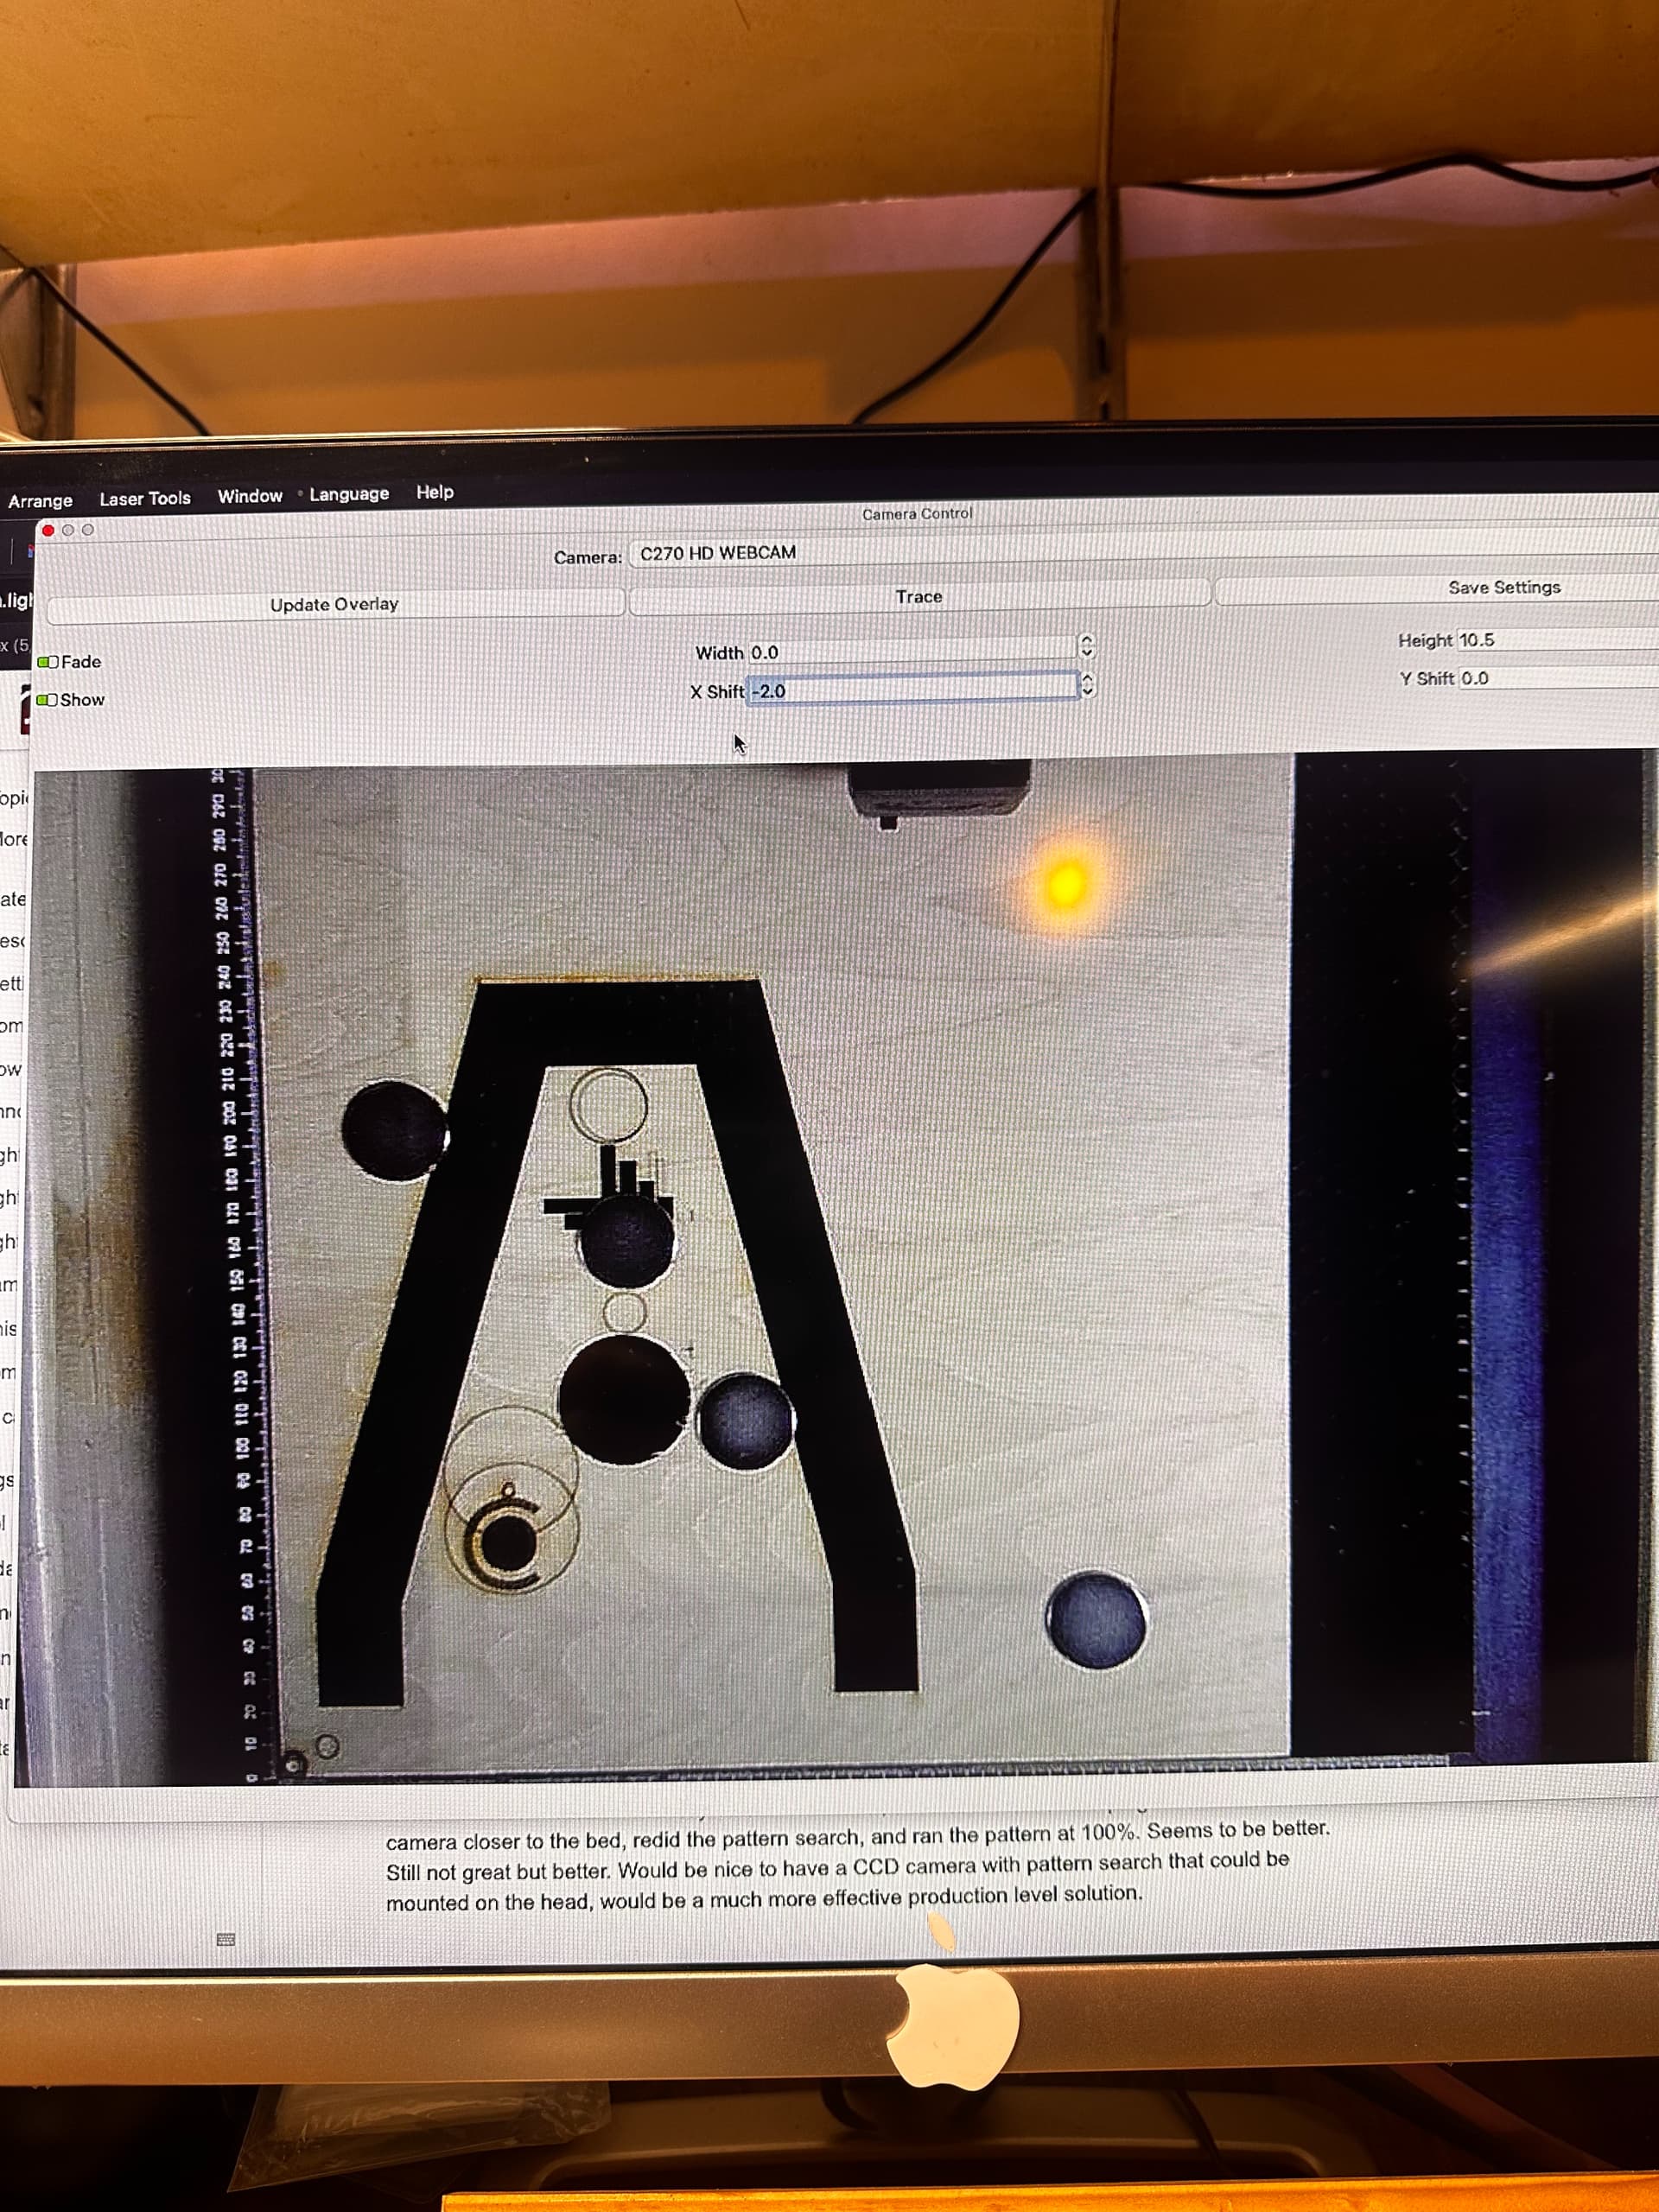This screenshot has width=1659, height=2212.
Task: Select the Width input field
Action: 900,651
